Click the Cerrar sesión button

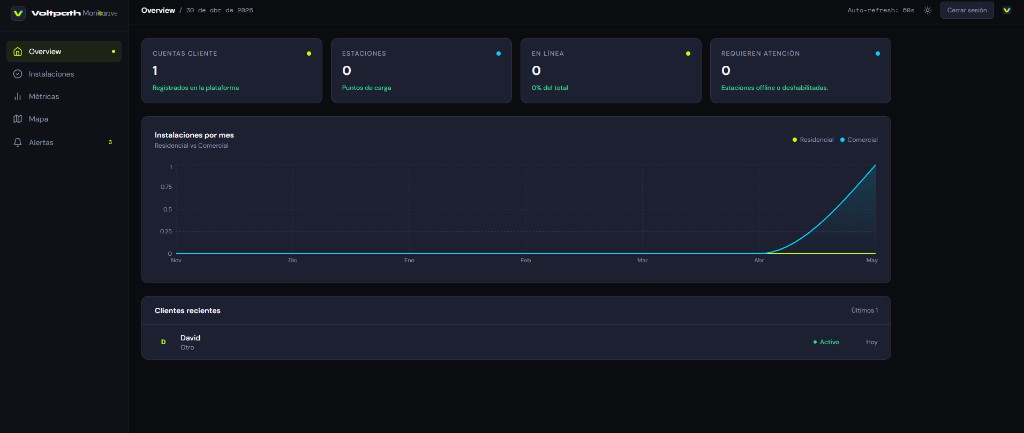pyautogui.click(x=967, y=10)
